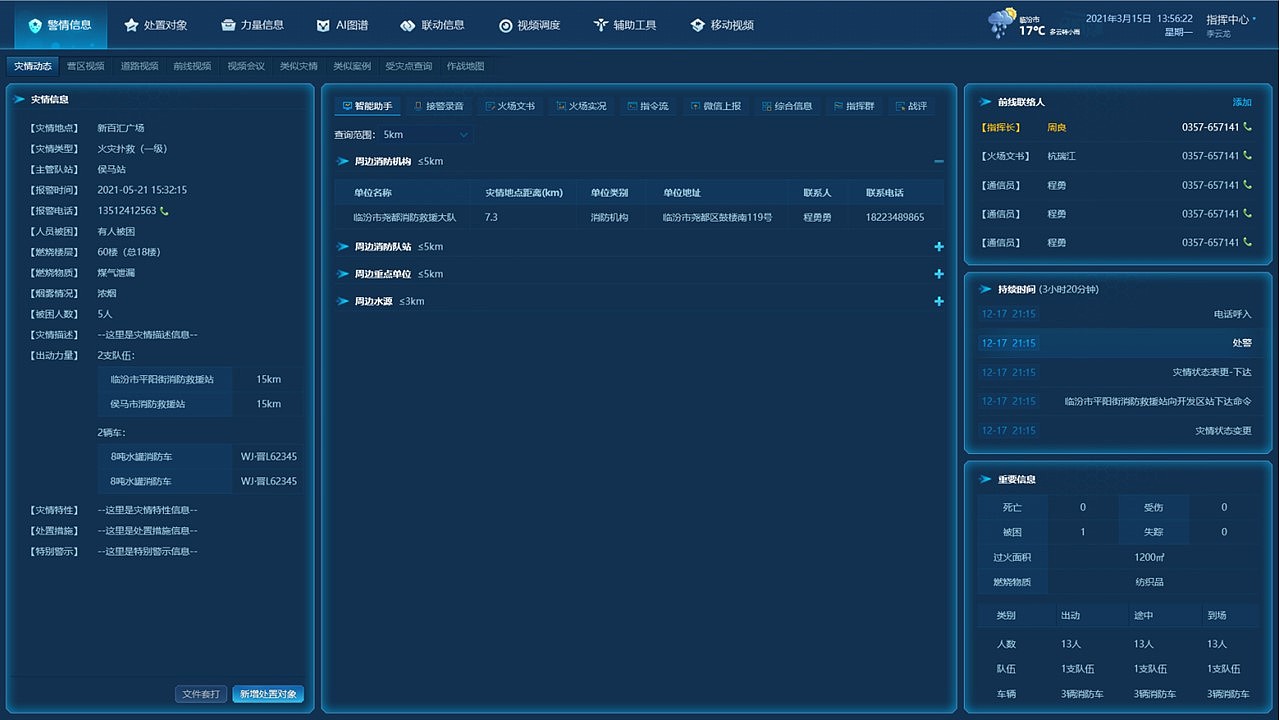
Task: Switch to the 营区视频 tab
Action: pos(86,66)
